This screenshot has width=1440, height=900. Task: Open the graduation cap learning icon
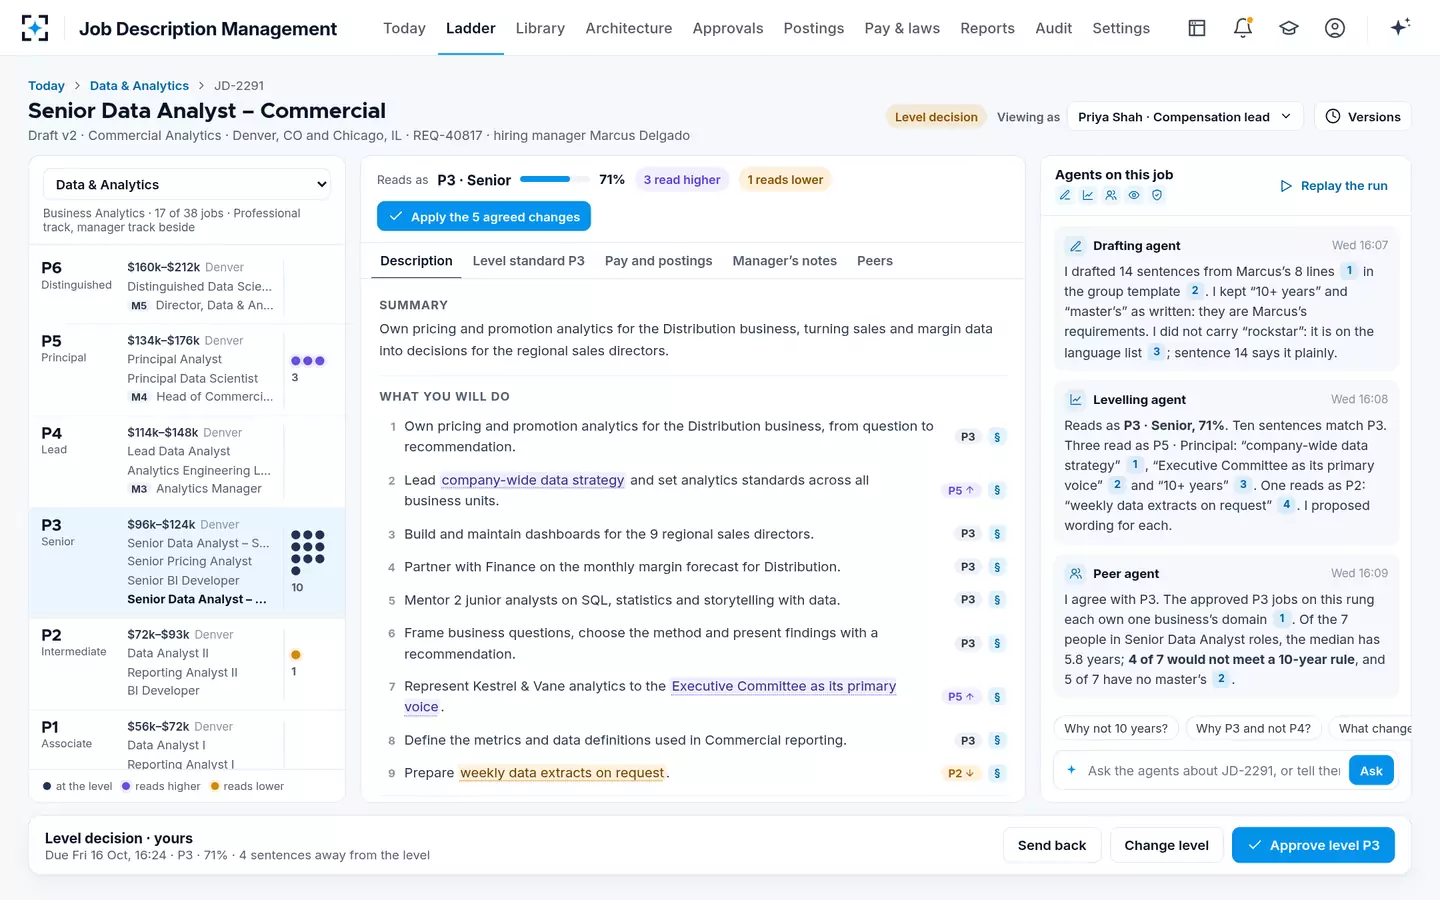pos(1289,28)
